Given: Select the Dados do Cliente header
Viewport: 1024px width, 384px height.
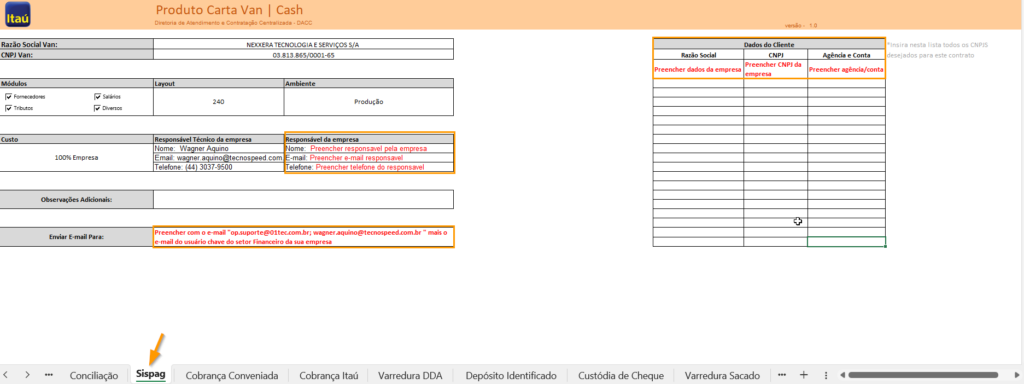Looking at the screenshot, I should (x=769, y=44).
